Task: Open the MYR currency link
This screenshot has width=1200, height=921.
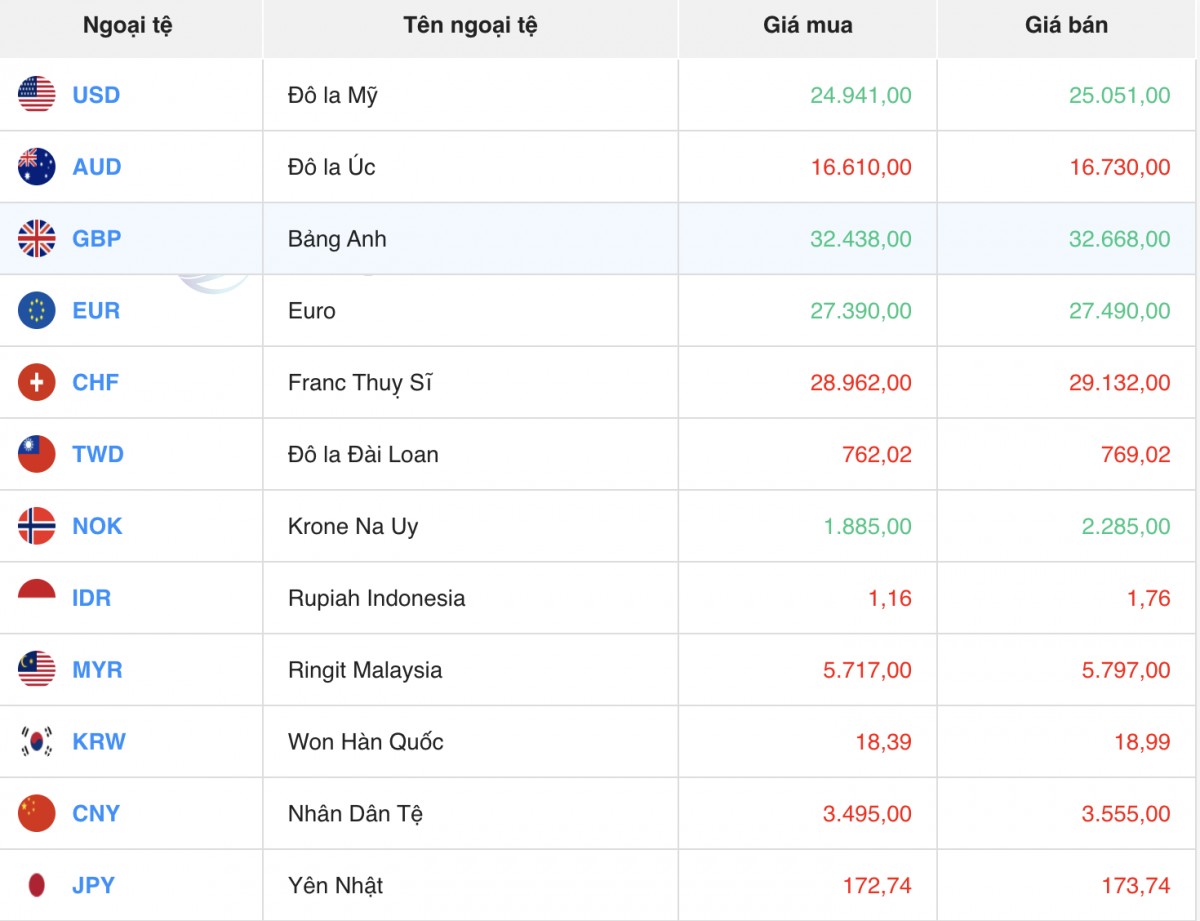Action: (97, 670)
